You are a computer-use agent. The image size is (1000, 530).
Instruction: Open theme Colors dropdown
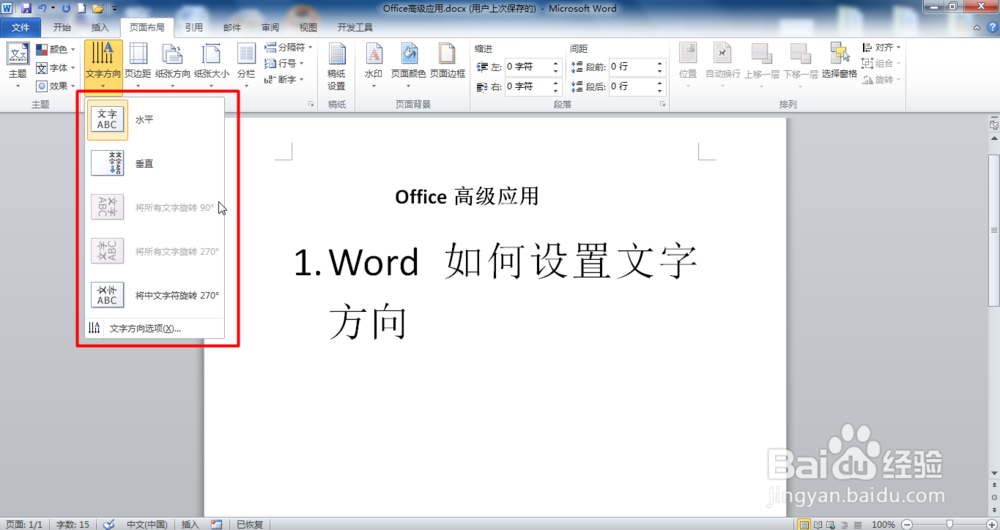pyautogui.click(x=55, y=49)
